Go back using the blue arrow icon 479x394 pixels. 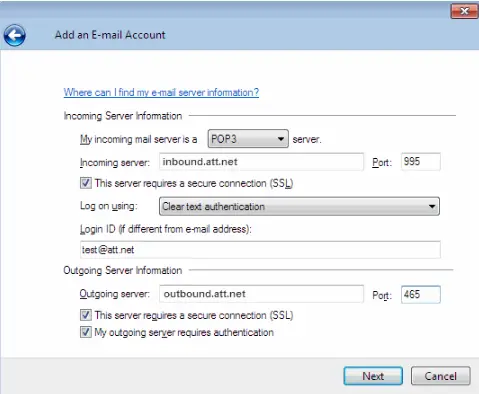(x=15, y=35)
